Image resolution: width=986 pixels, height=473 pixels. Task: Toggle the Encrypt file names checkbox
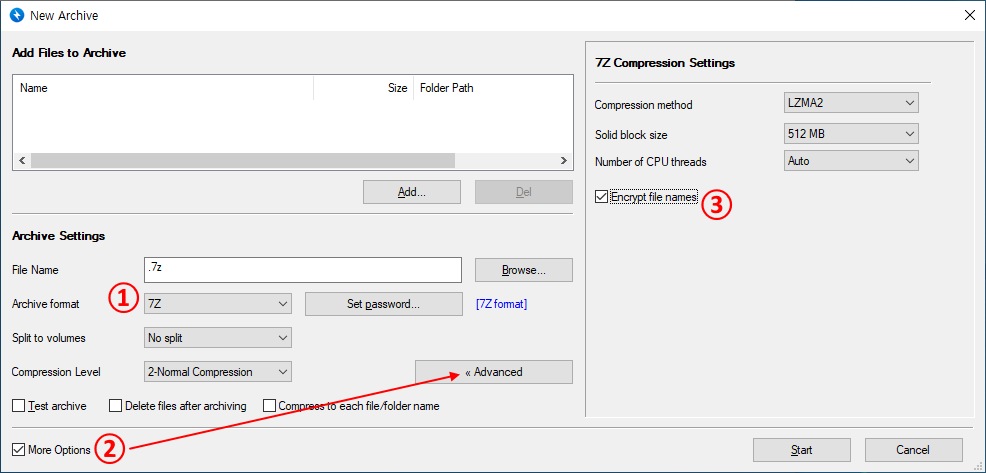tap(601, 197)
